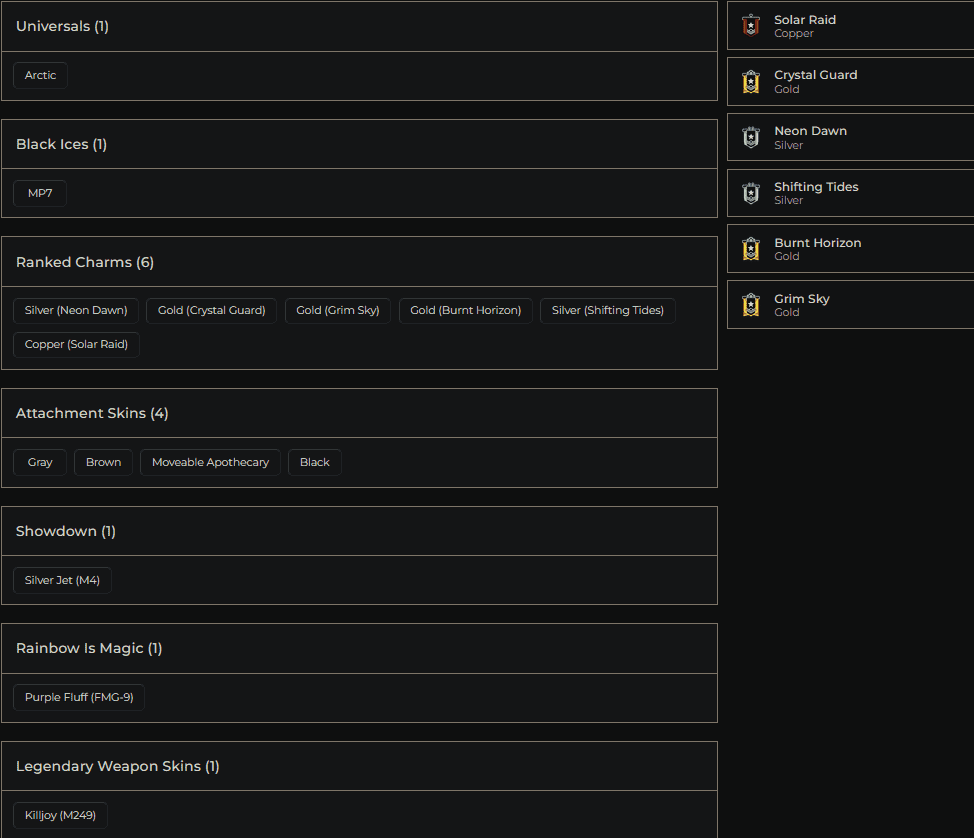Expand the Attachment Skins (4) header
Image resolution: width=974 pixels, height=838 pixels.
click(x=359, y=413)
